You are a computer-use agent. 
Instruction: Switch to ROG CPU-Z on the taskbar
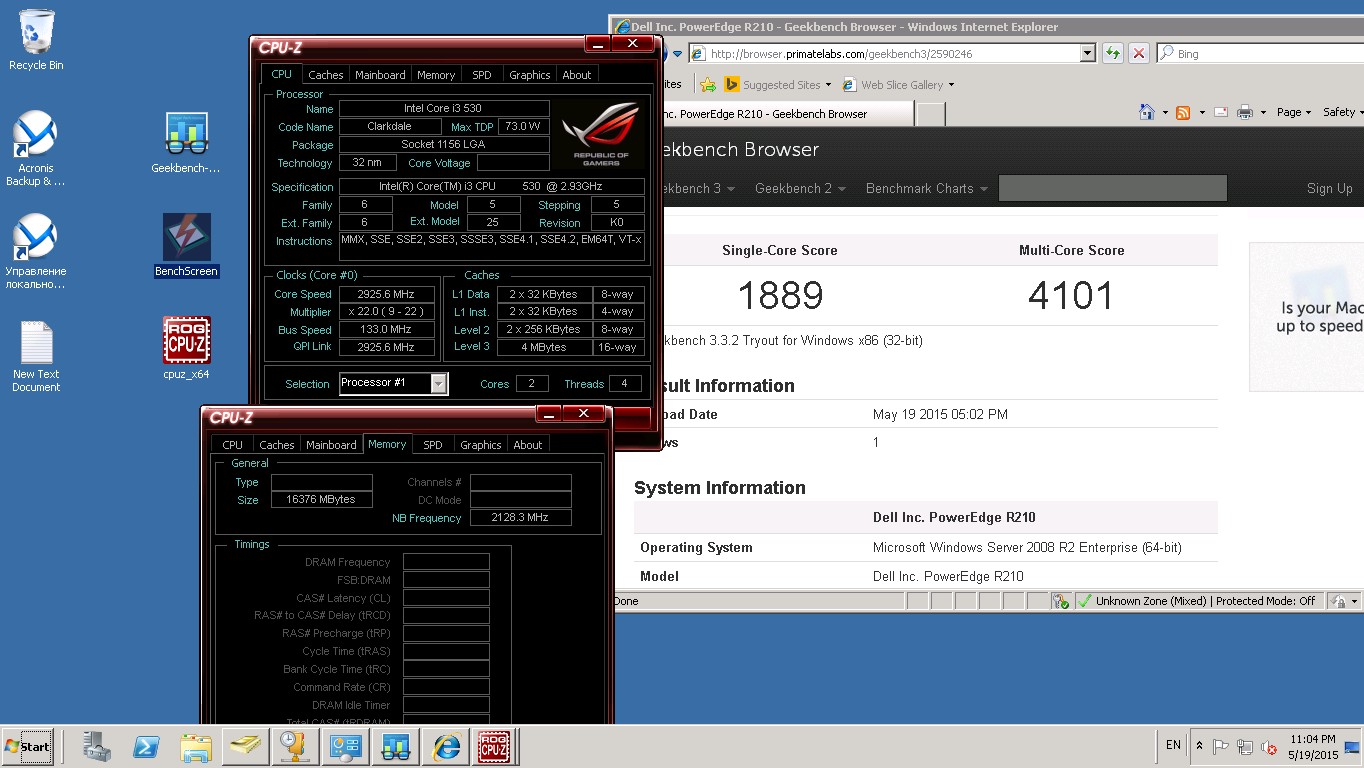[495, 746]
